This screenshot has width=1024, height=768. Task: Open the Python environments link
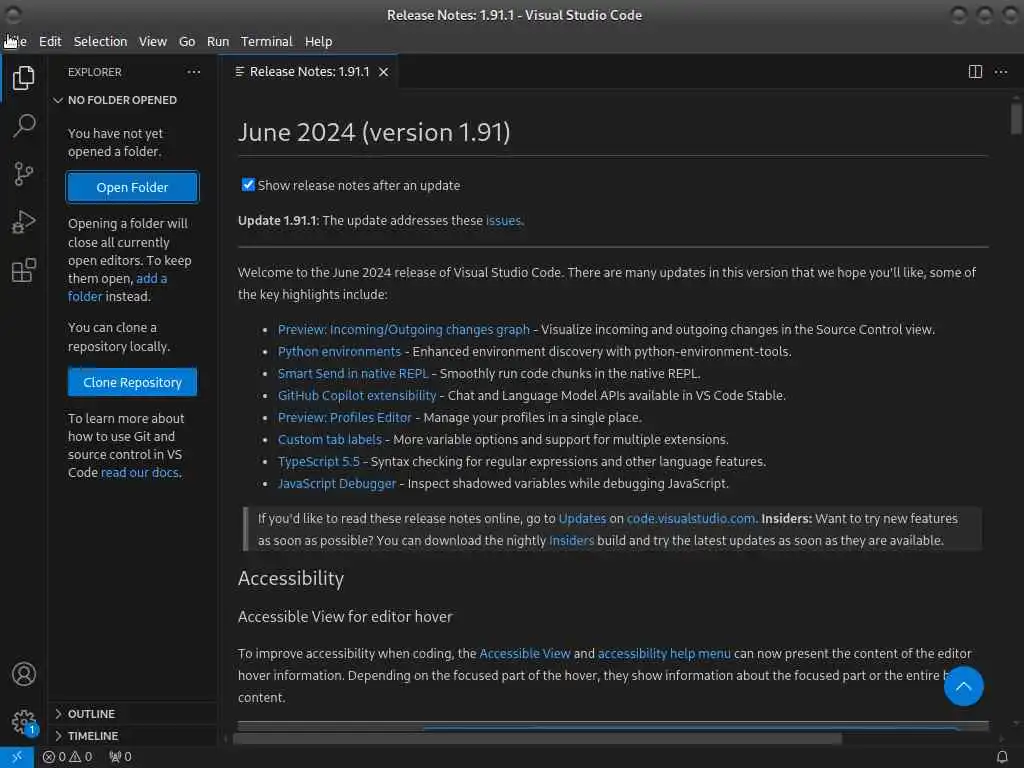pyautogui.click(x=339, y=351)
